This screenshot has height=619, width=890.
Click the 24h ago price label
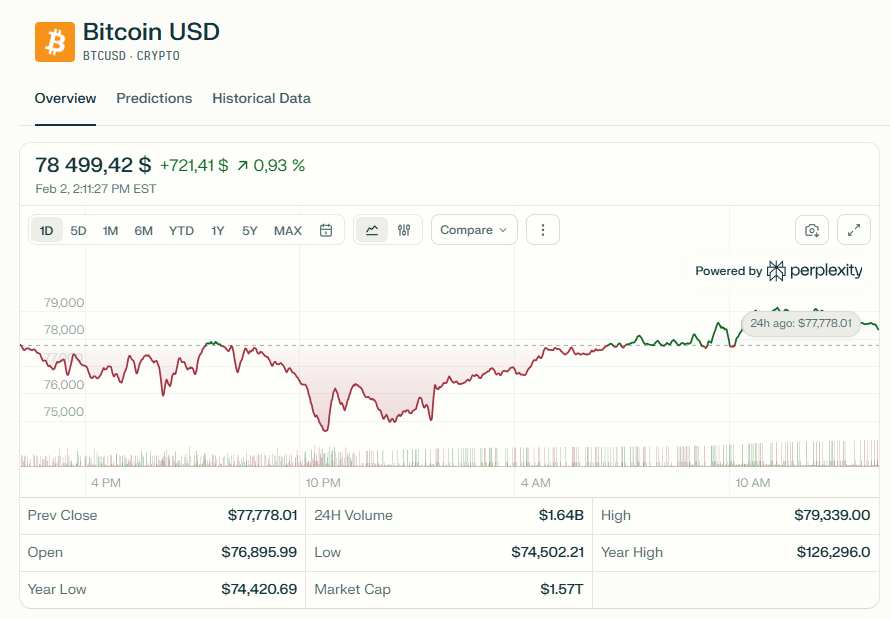click(801, 323)
